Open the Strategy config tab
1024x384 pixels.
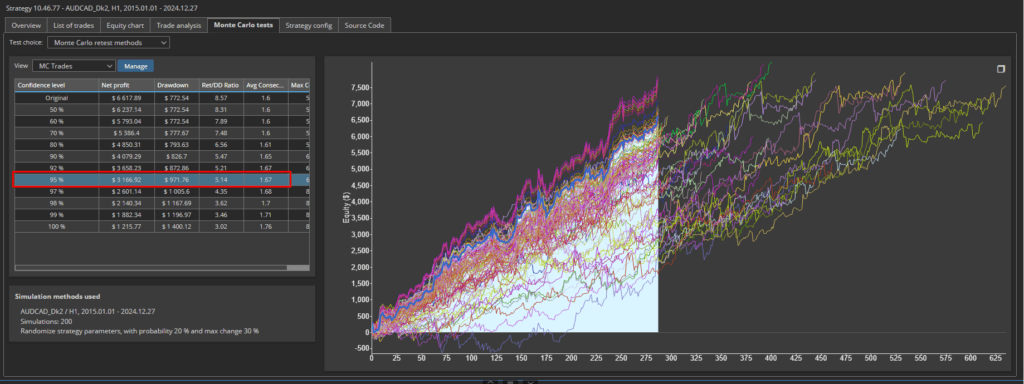[x=309, y=25]
